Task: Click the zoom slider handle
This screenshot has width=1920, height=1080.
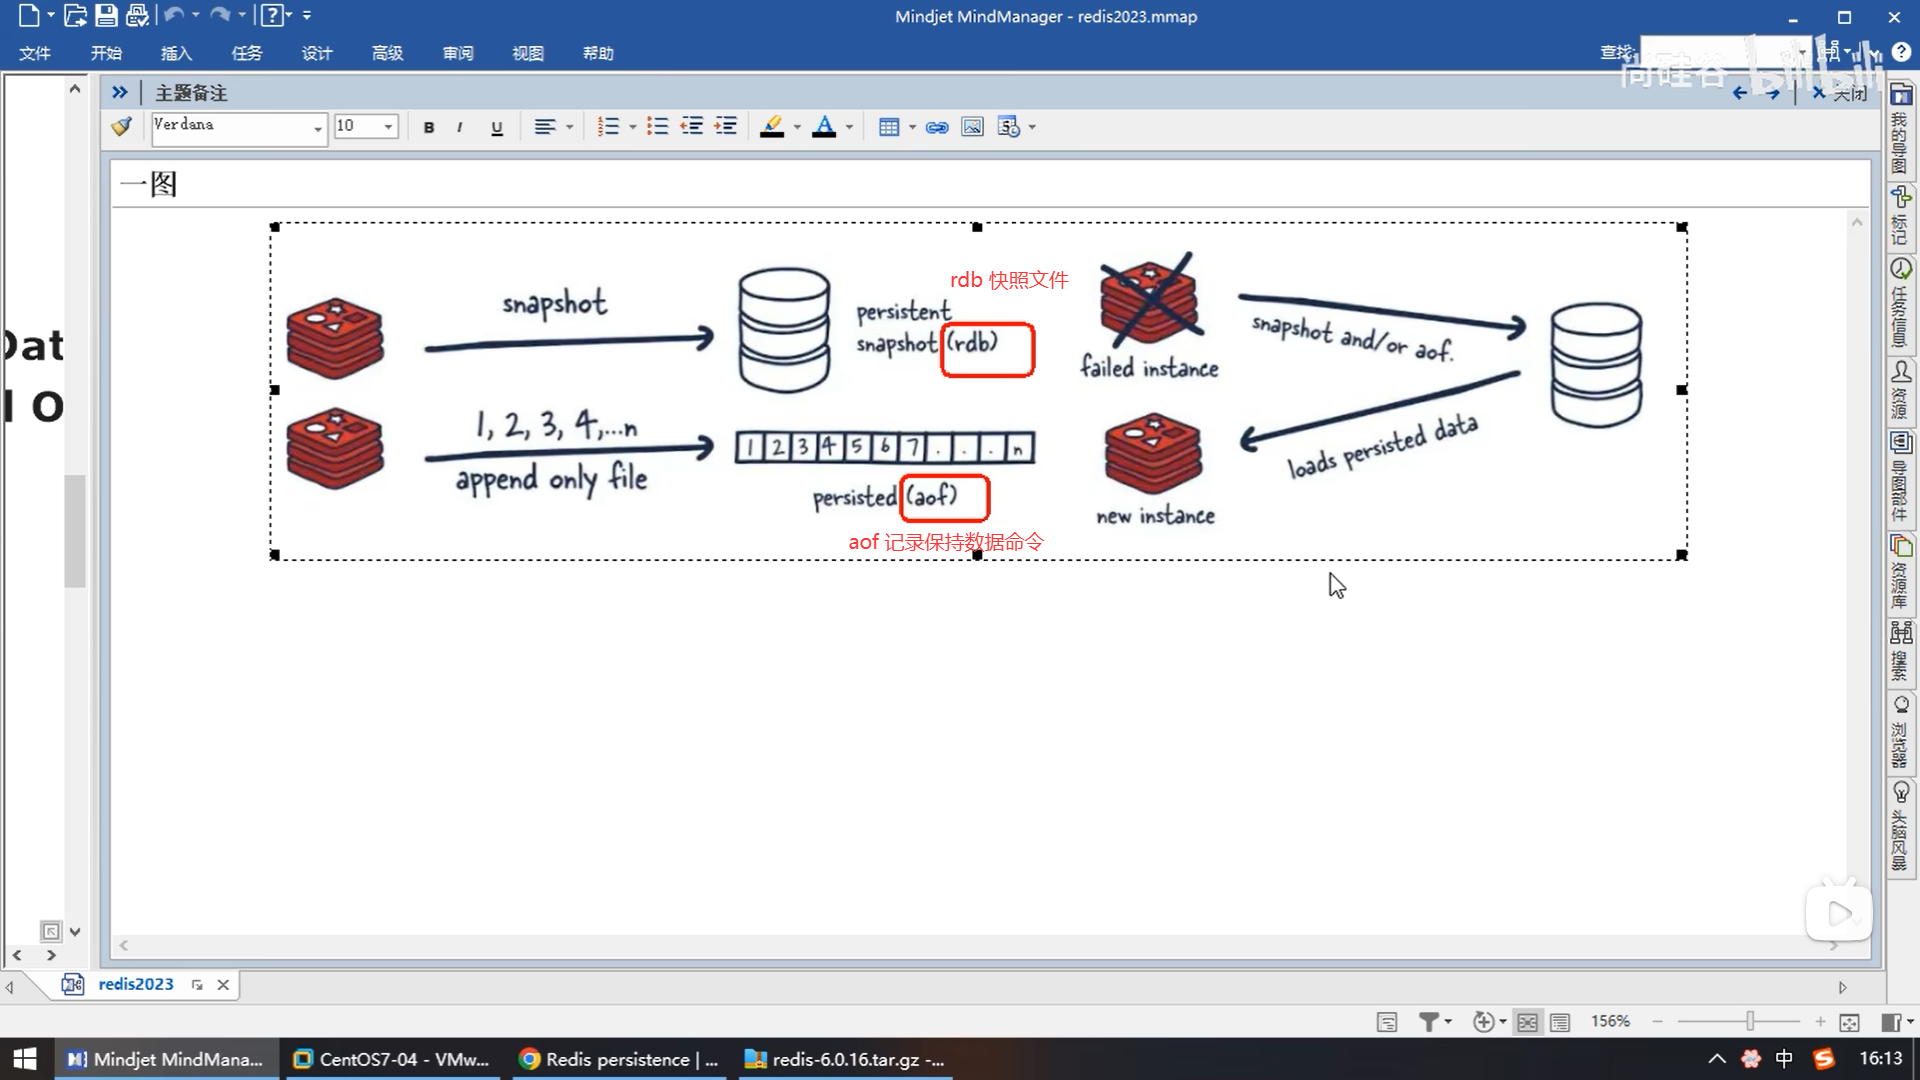Action: 1750,1021
